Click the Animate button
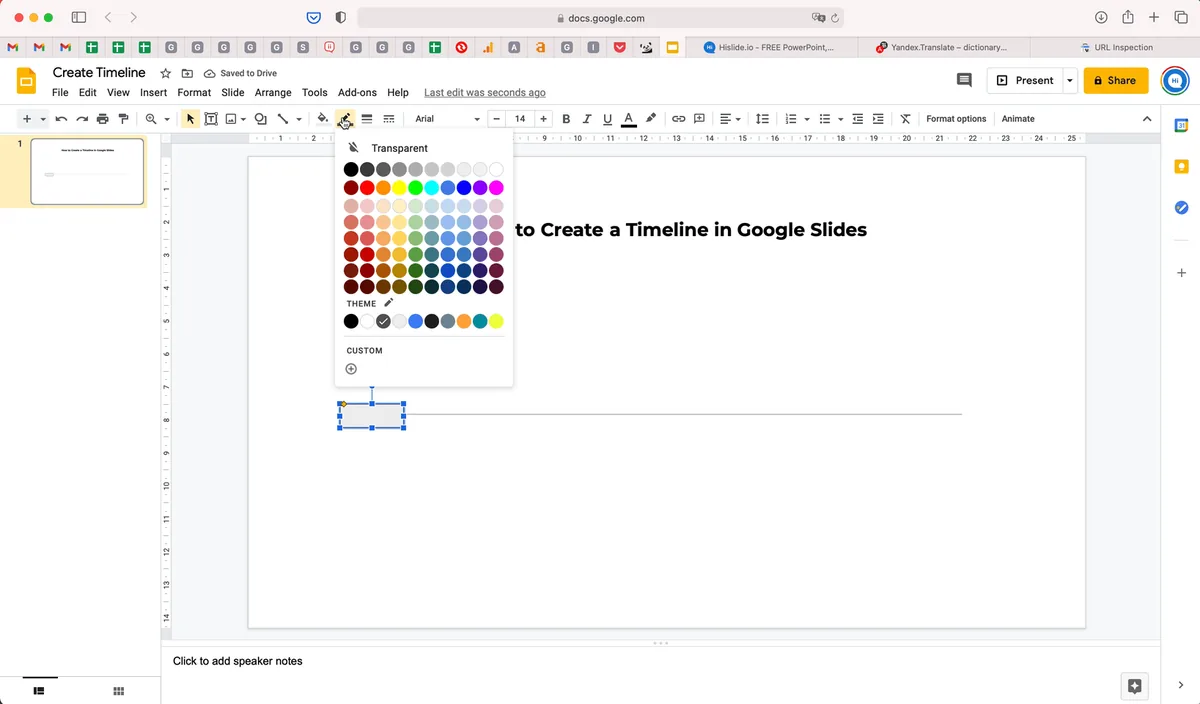The width and height of the screenshot is (1200, 704). (x=1018, y=119)
